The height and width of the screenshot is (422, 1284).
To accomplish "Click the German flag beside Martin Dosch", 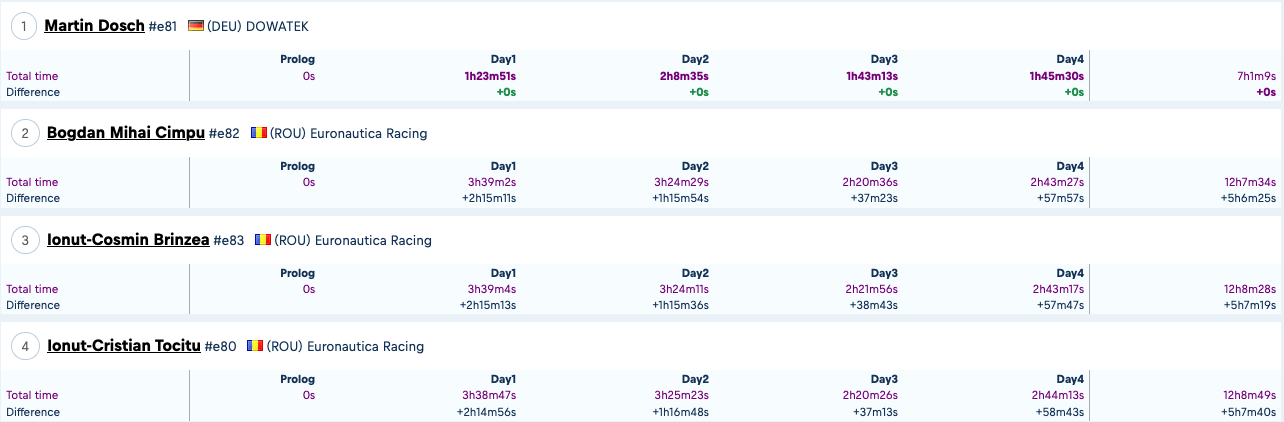I will tap(196, 26).
